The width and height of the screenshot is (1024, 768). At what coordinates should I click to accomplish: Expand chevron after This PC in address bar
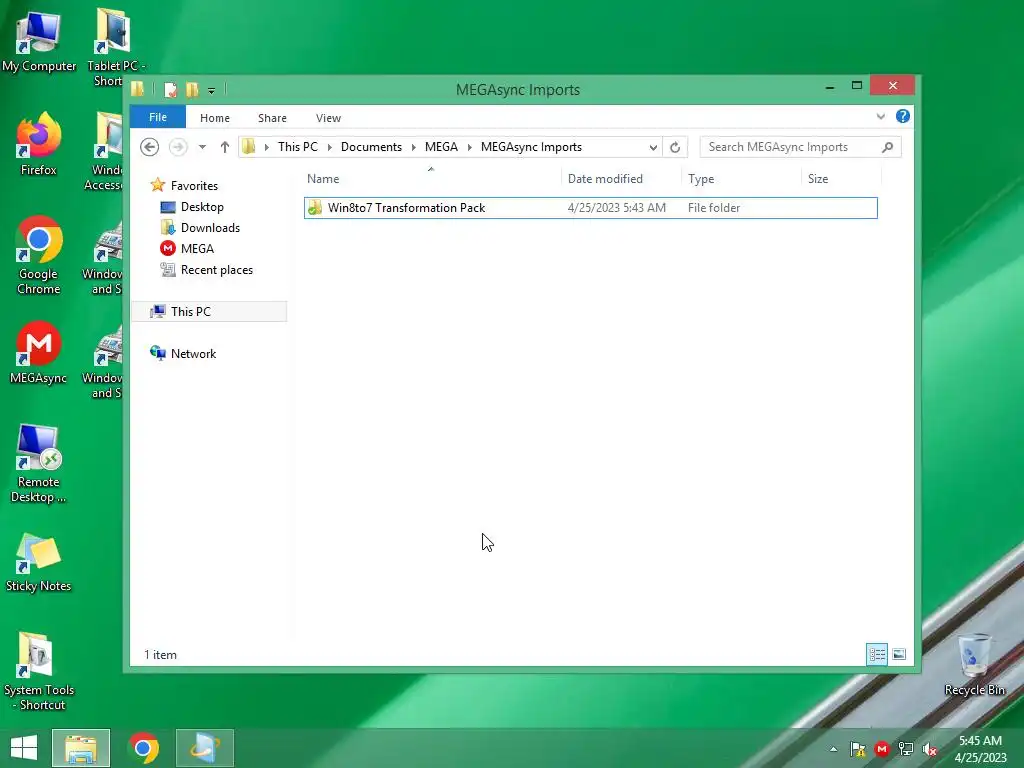pyautogui.click(x=329, y=147)
